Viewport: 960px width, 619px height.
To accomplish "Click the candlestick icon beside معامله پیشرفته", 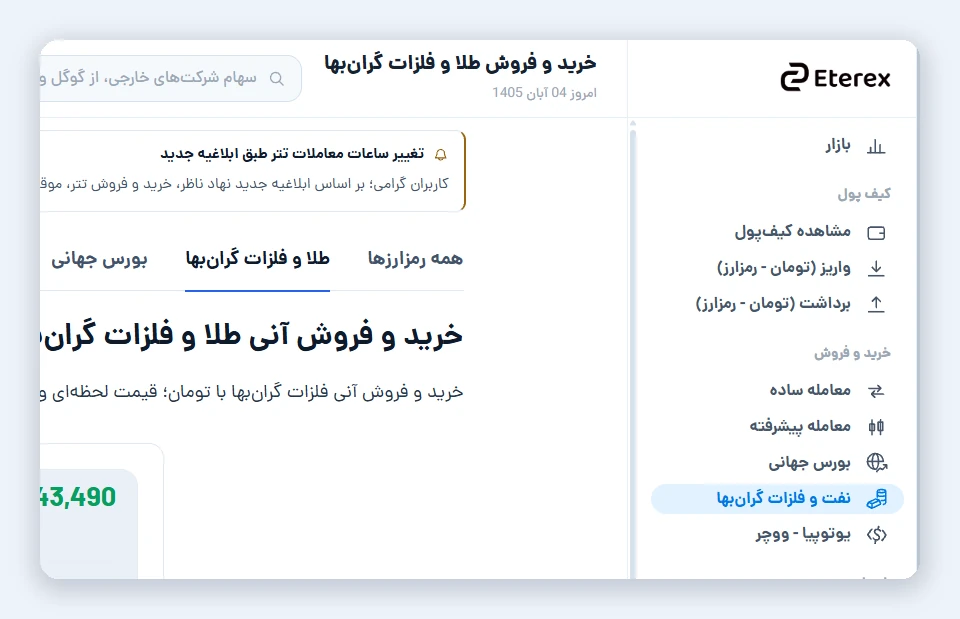I will click(x=876, y=427).
